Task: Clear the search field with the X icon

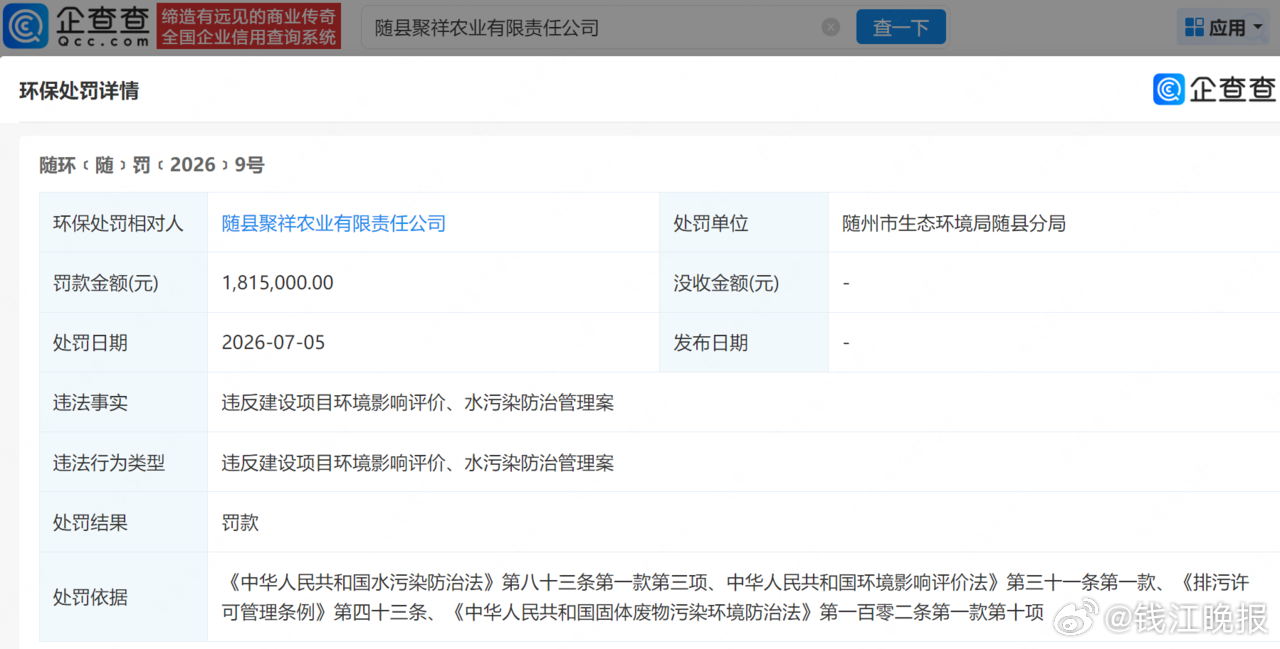Action: click(831, 27)
